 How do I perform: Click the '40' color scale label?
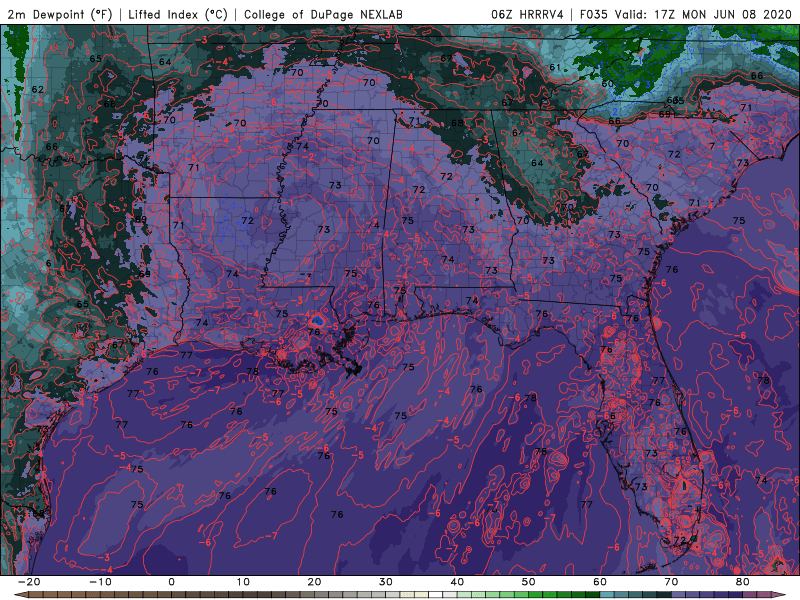tap(457, 582)
